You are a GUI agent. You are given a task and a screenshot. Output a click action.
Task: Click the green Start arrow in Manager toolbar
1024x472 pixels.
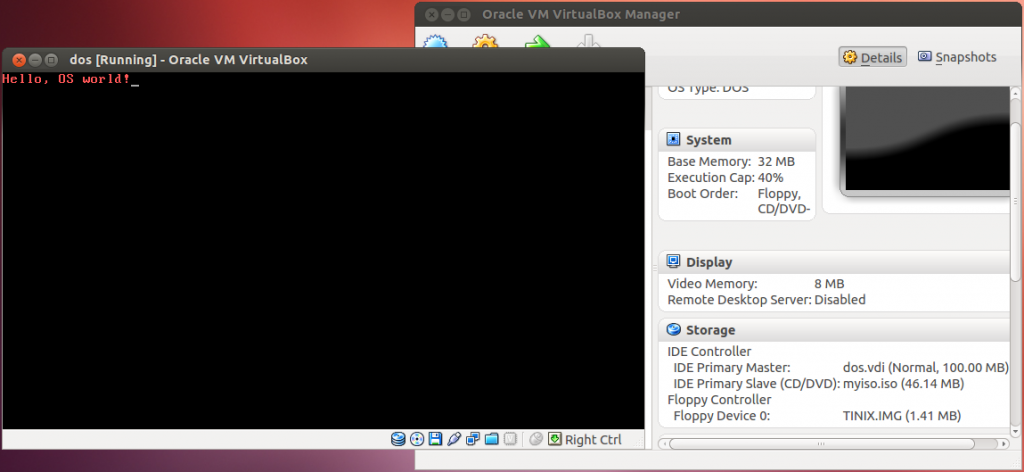(537, 43)
